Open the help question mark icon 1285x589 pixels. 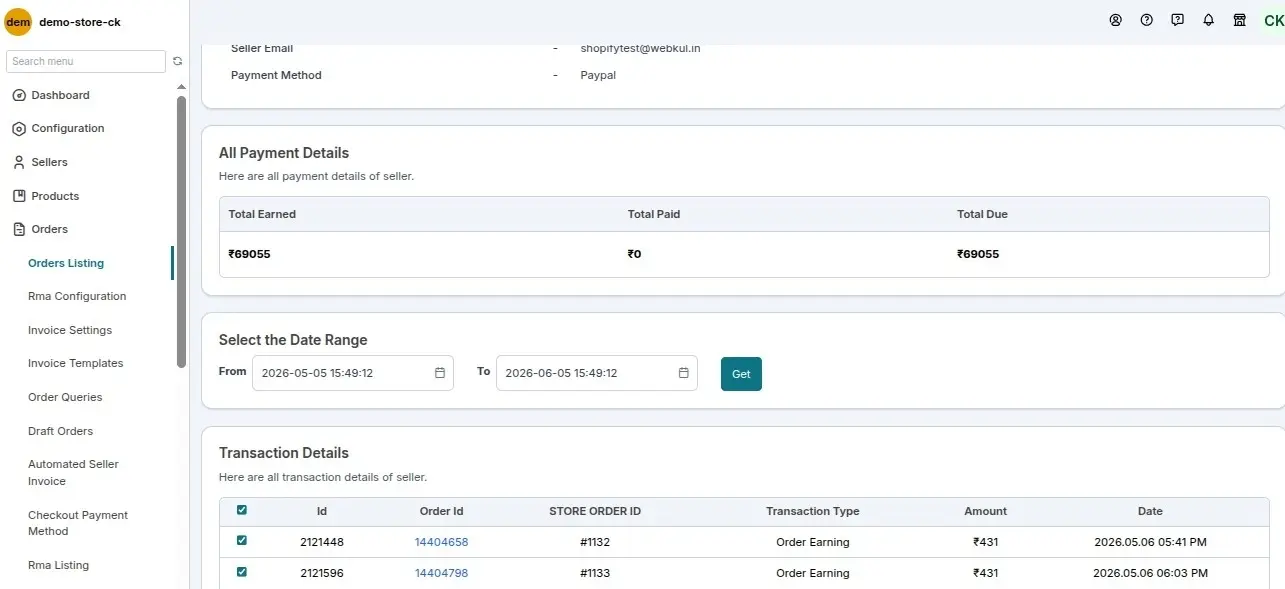point(1147,20)
